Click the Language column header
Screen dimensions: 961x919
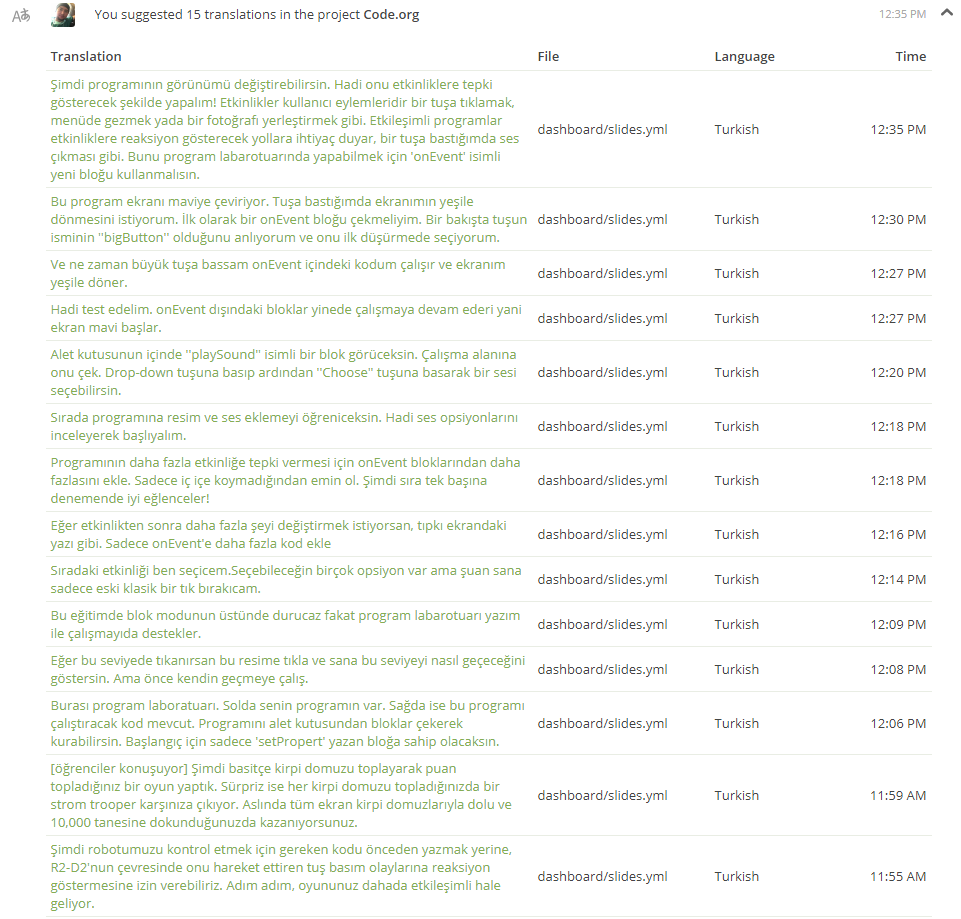pos(744,57)
